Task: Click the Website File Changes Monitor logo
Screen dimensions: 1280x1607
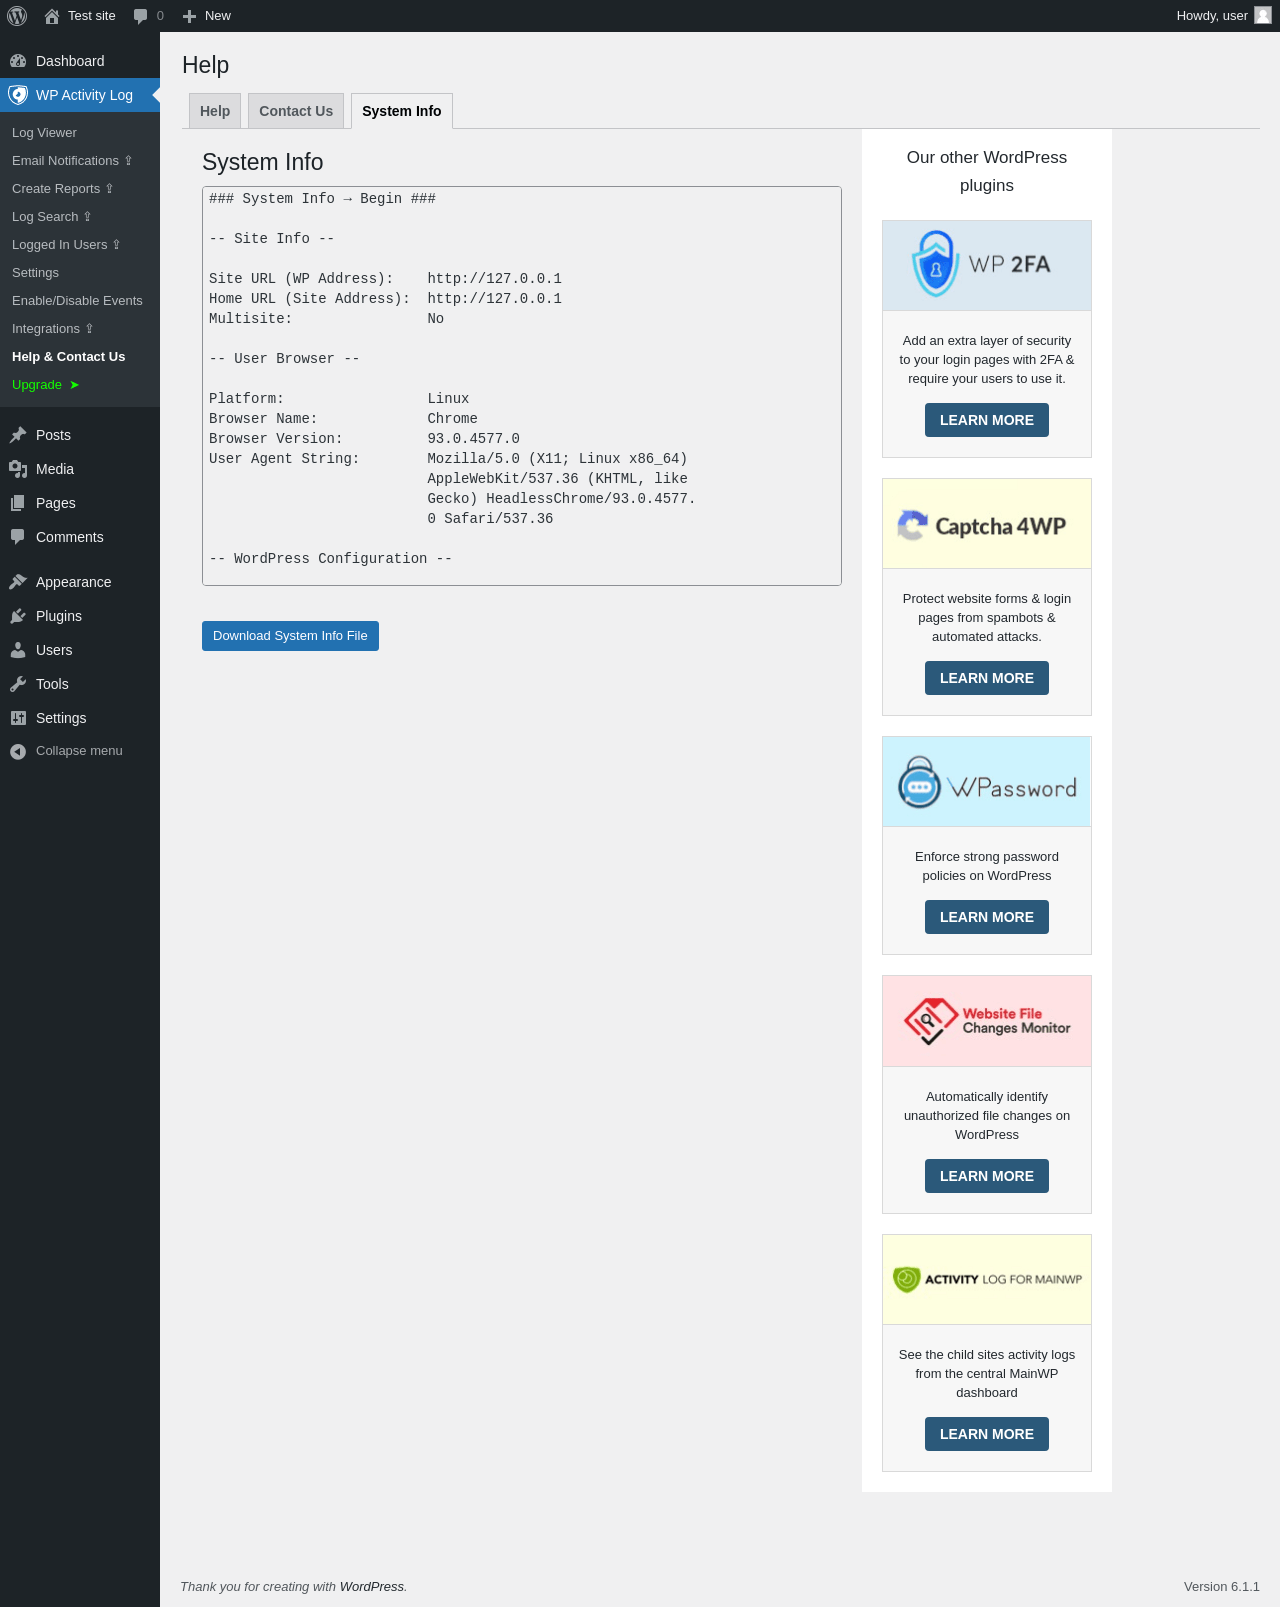Action: pyautogui.click(x=987, y=1021)
